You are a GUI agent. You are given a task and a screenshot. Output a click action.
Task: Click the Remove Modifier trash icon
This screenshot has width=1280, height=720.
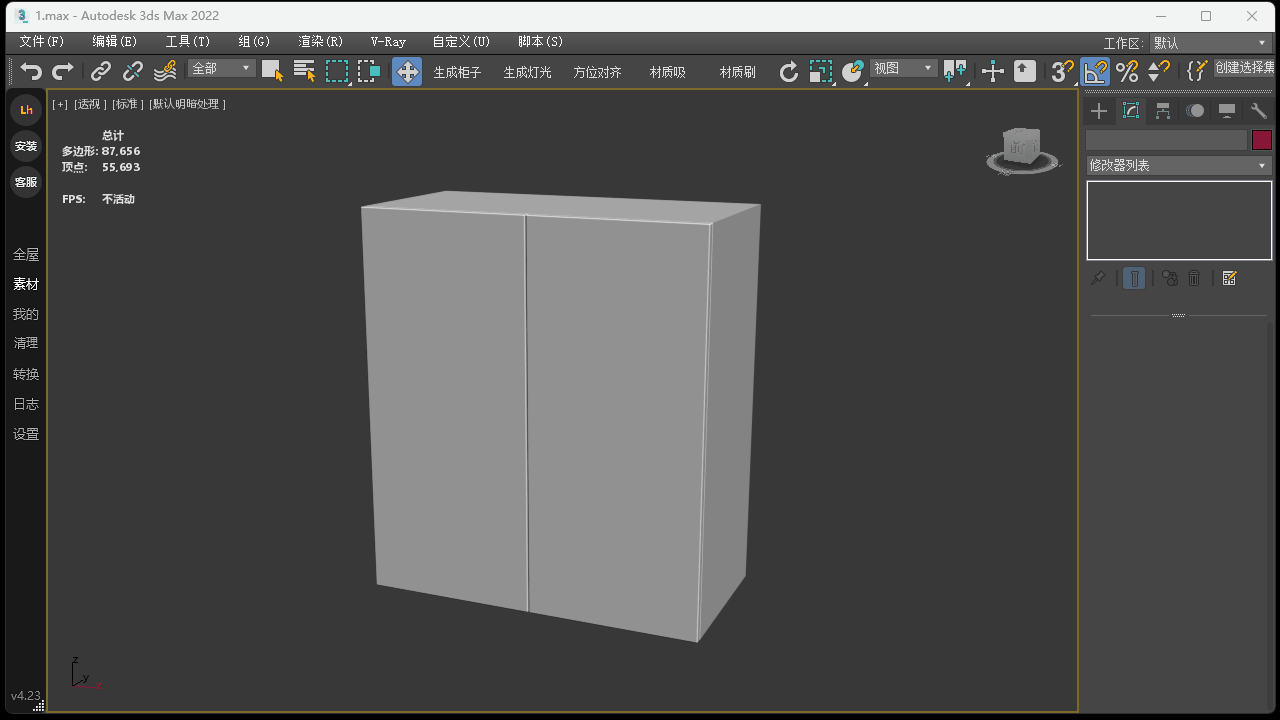click(x=1194, y=278)
